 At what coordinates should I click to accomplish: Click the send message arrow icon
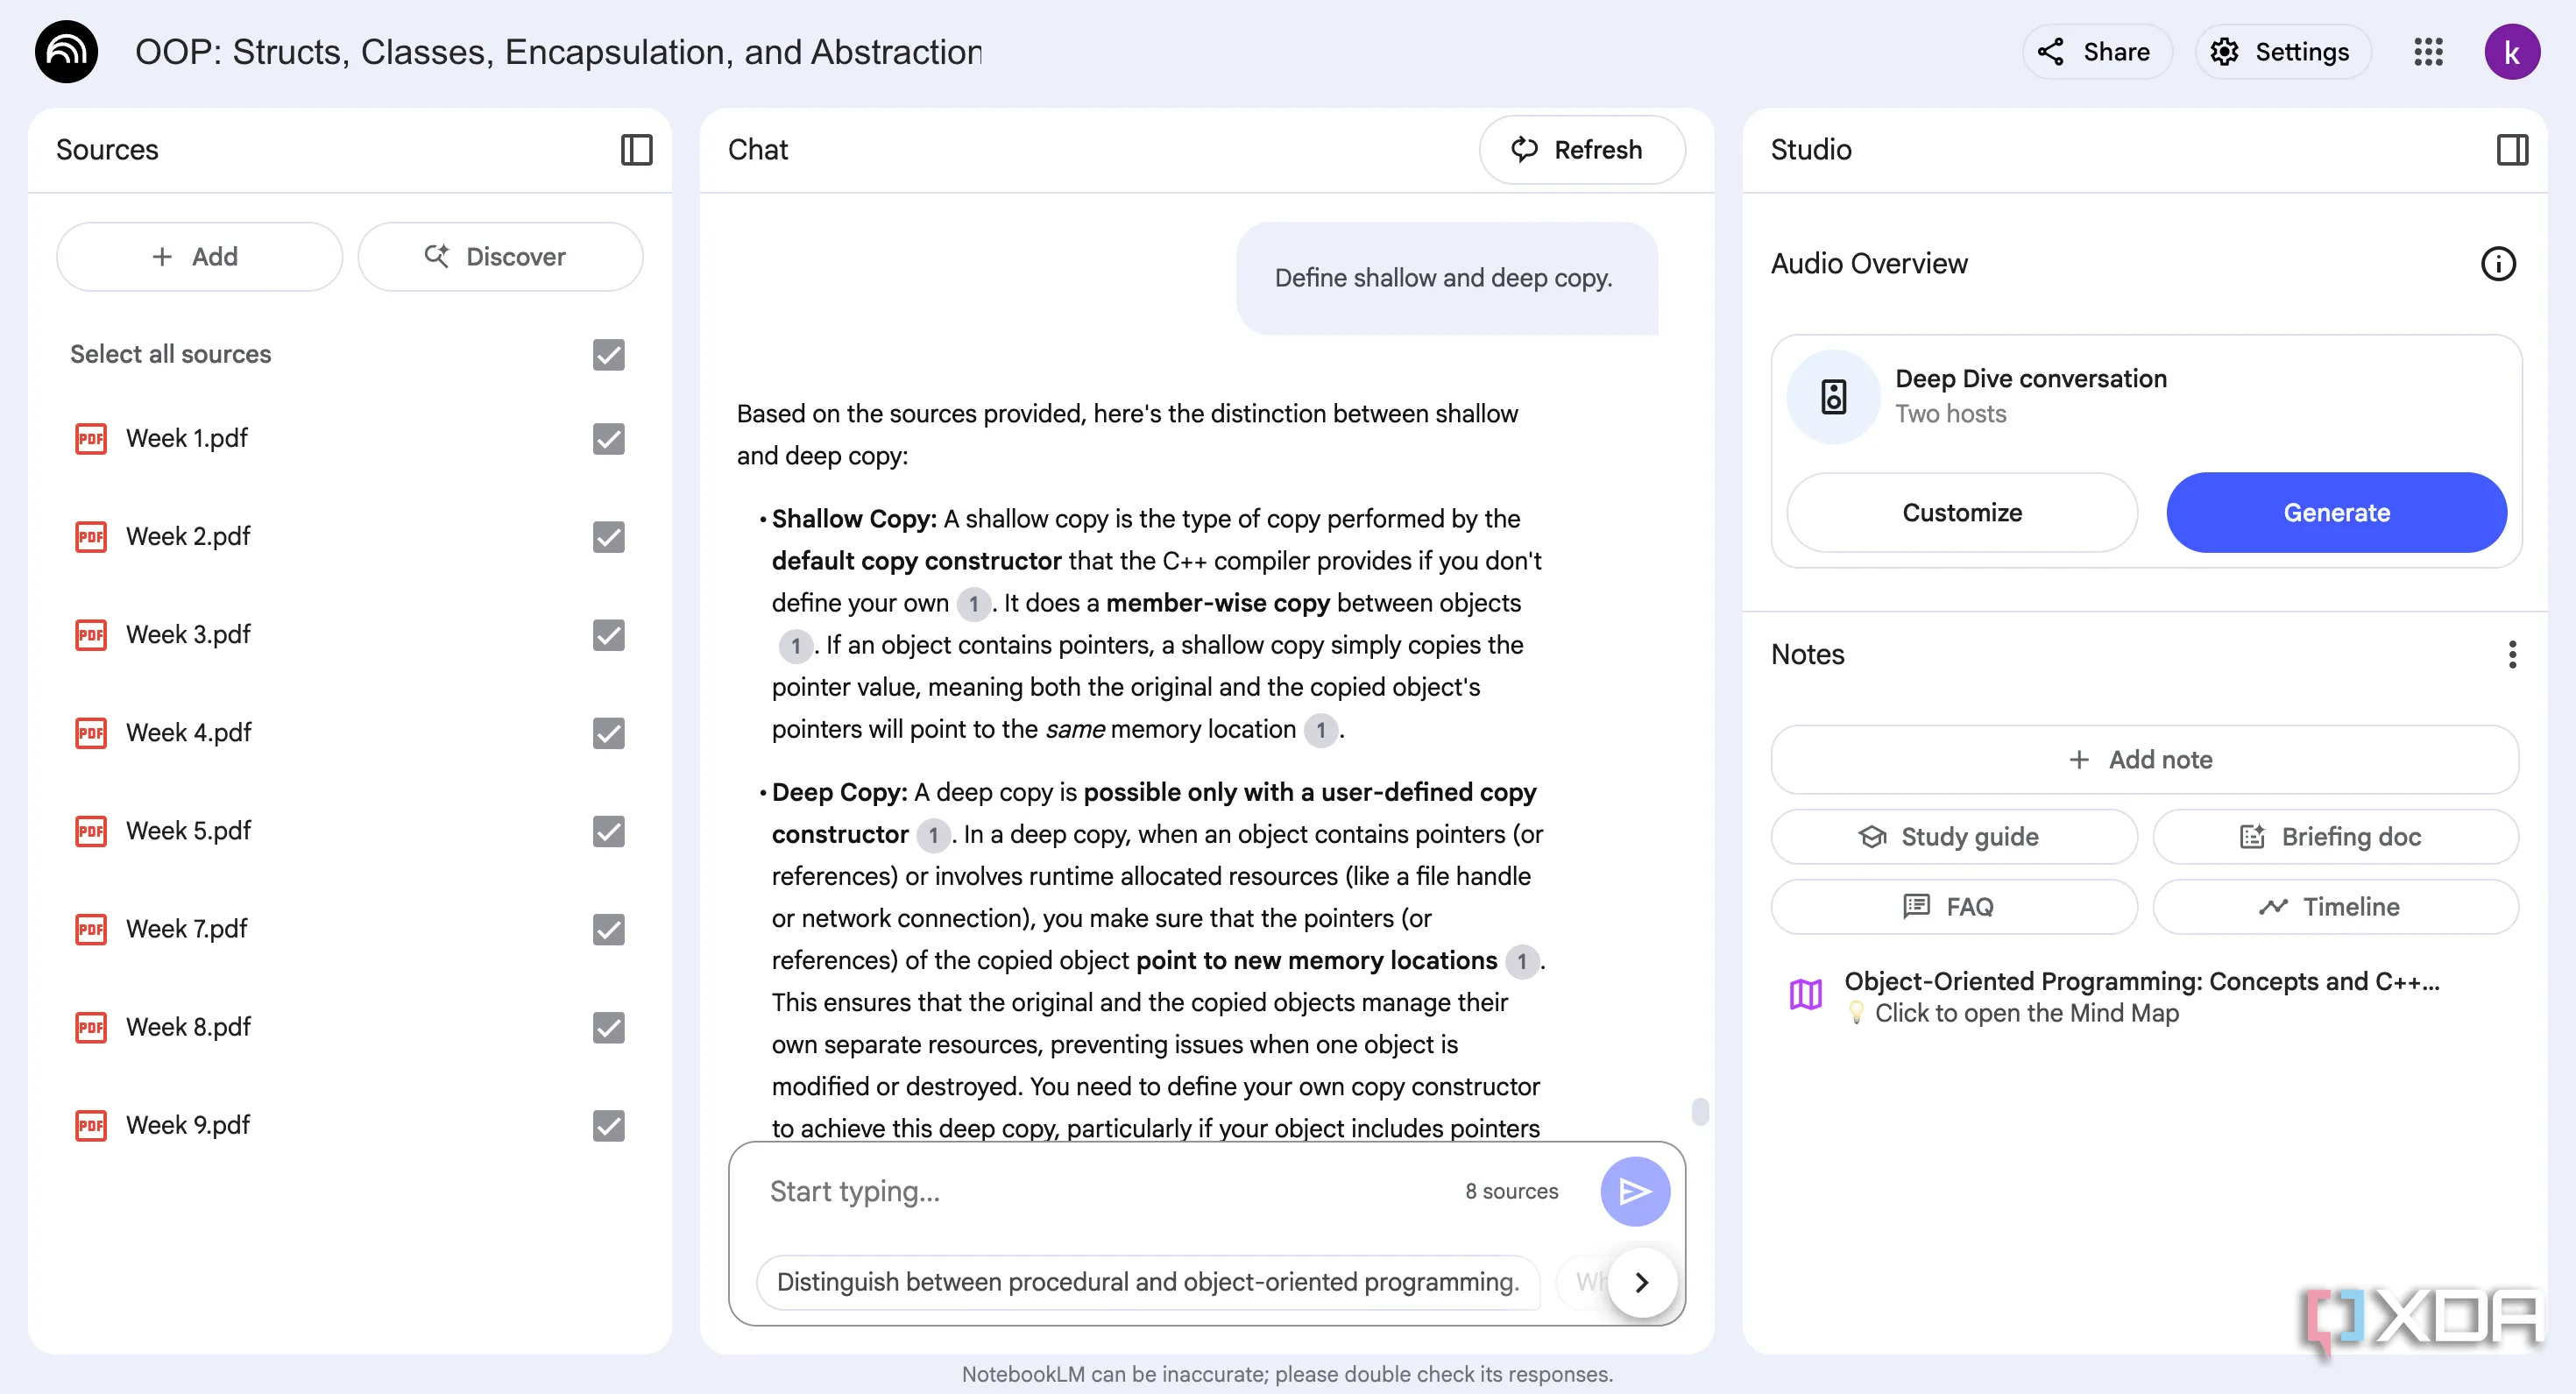click(1634, 1191)
